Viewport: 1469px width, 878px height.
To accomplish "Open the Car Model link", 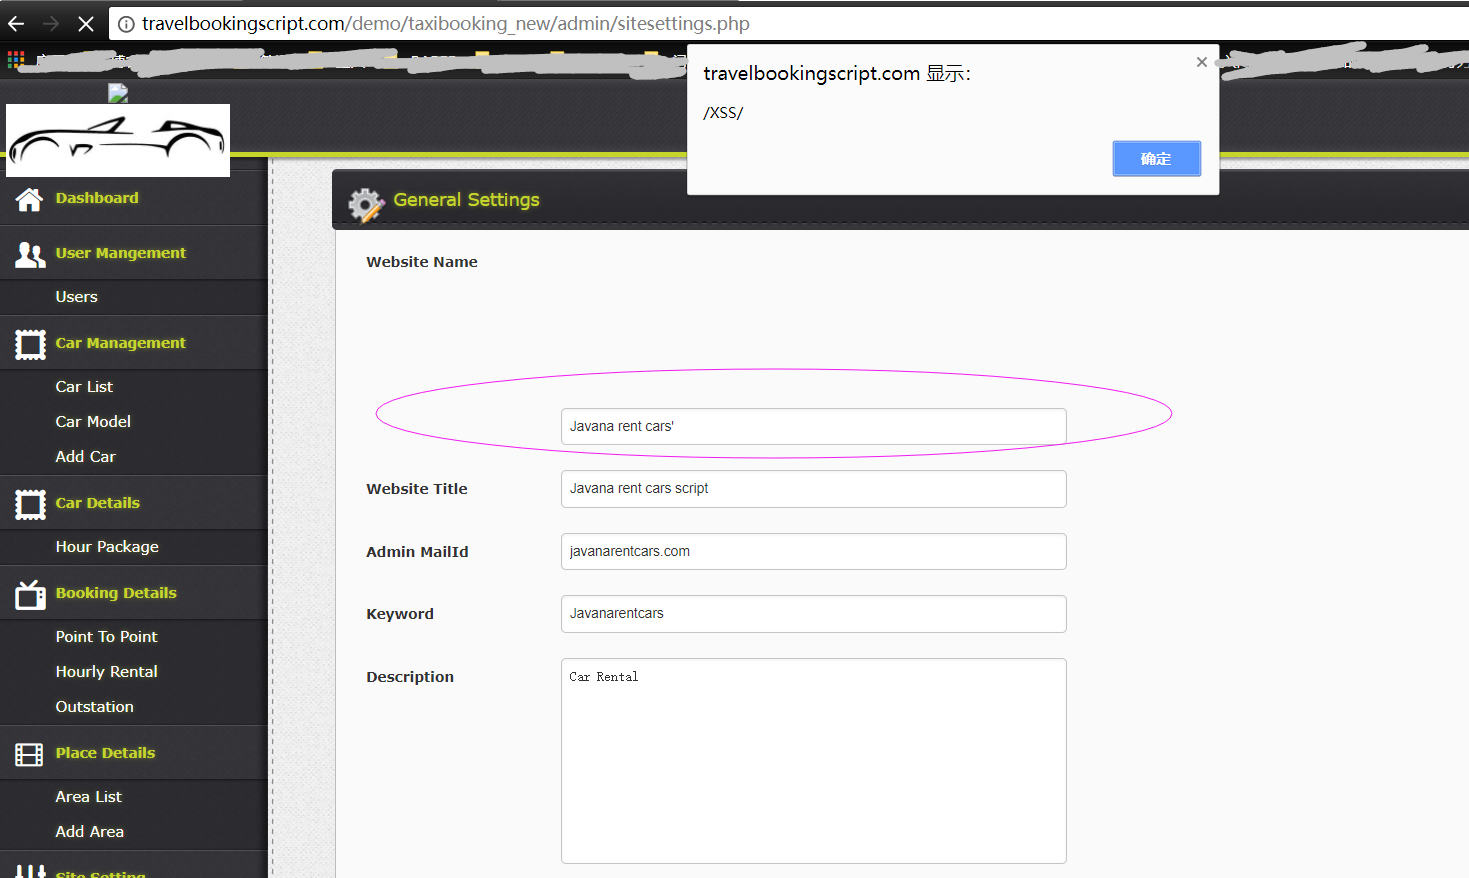I will (93, 422).
